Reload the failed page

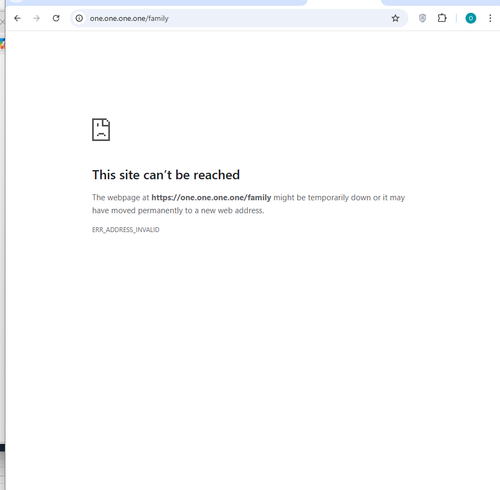[x=56, y=18]
